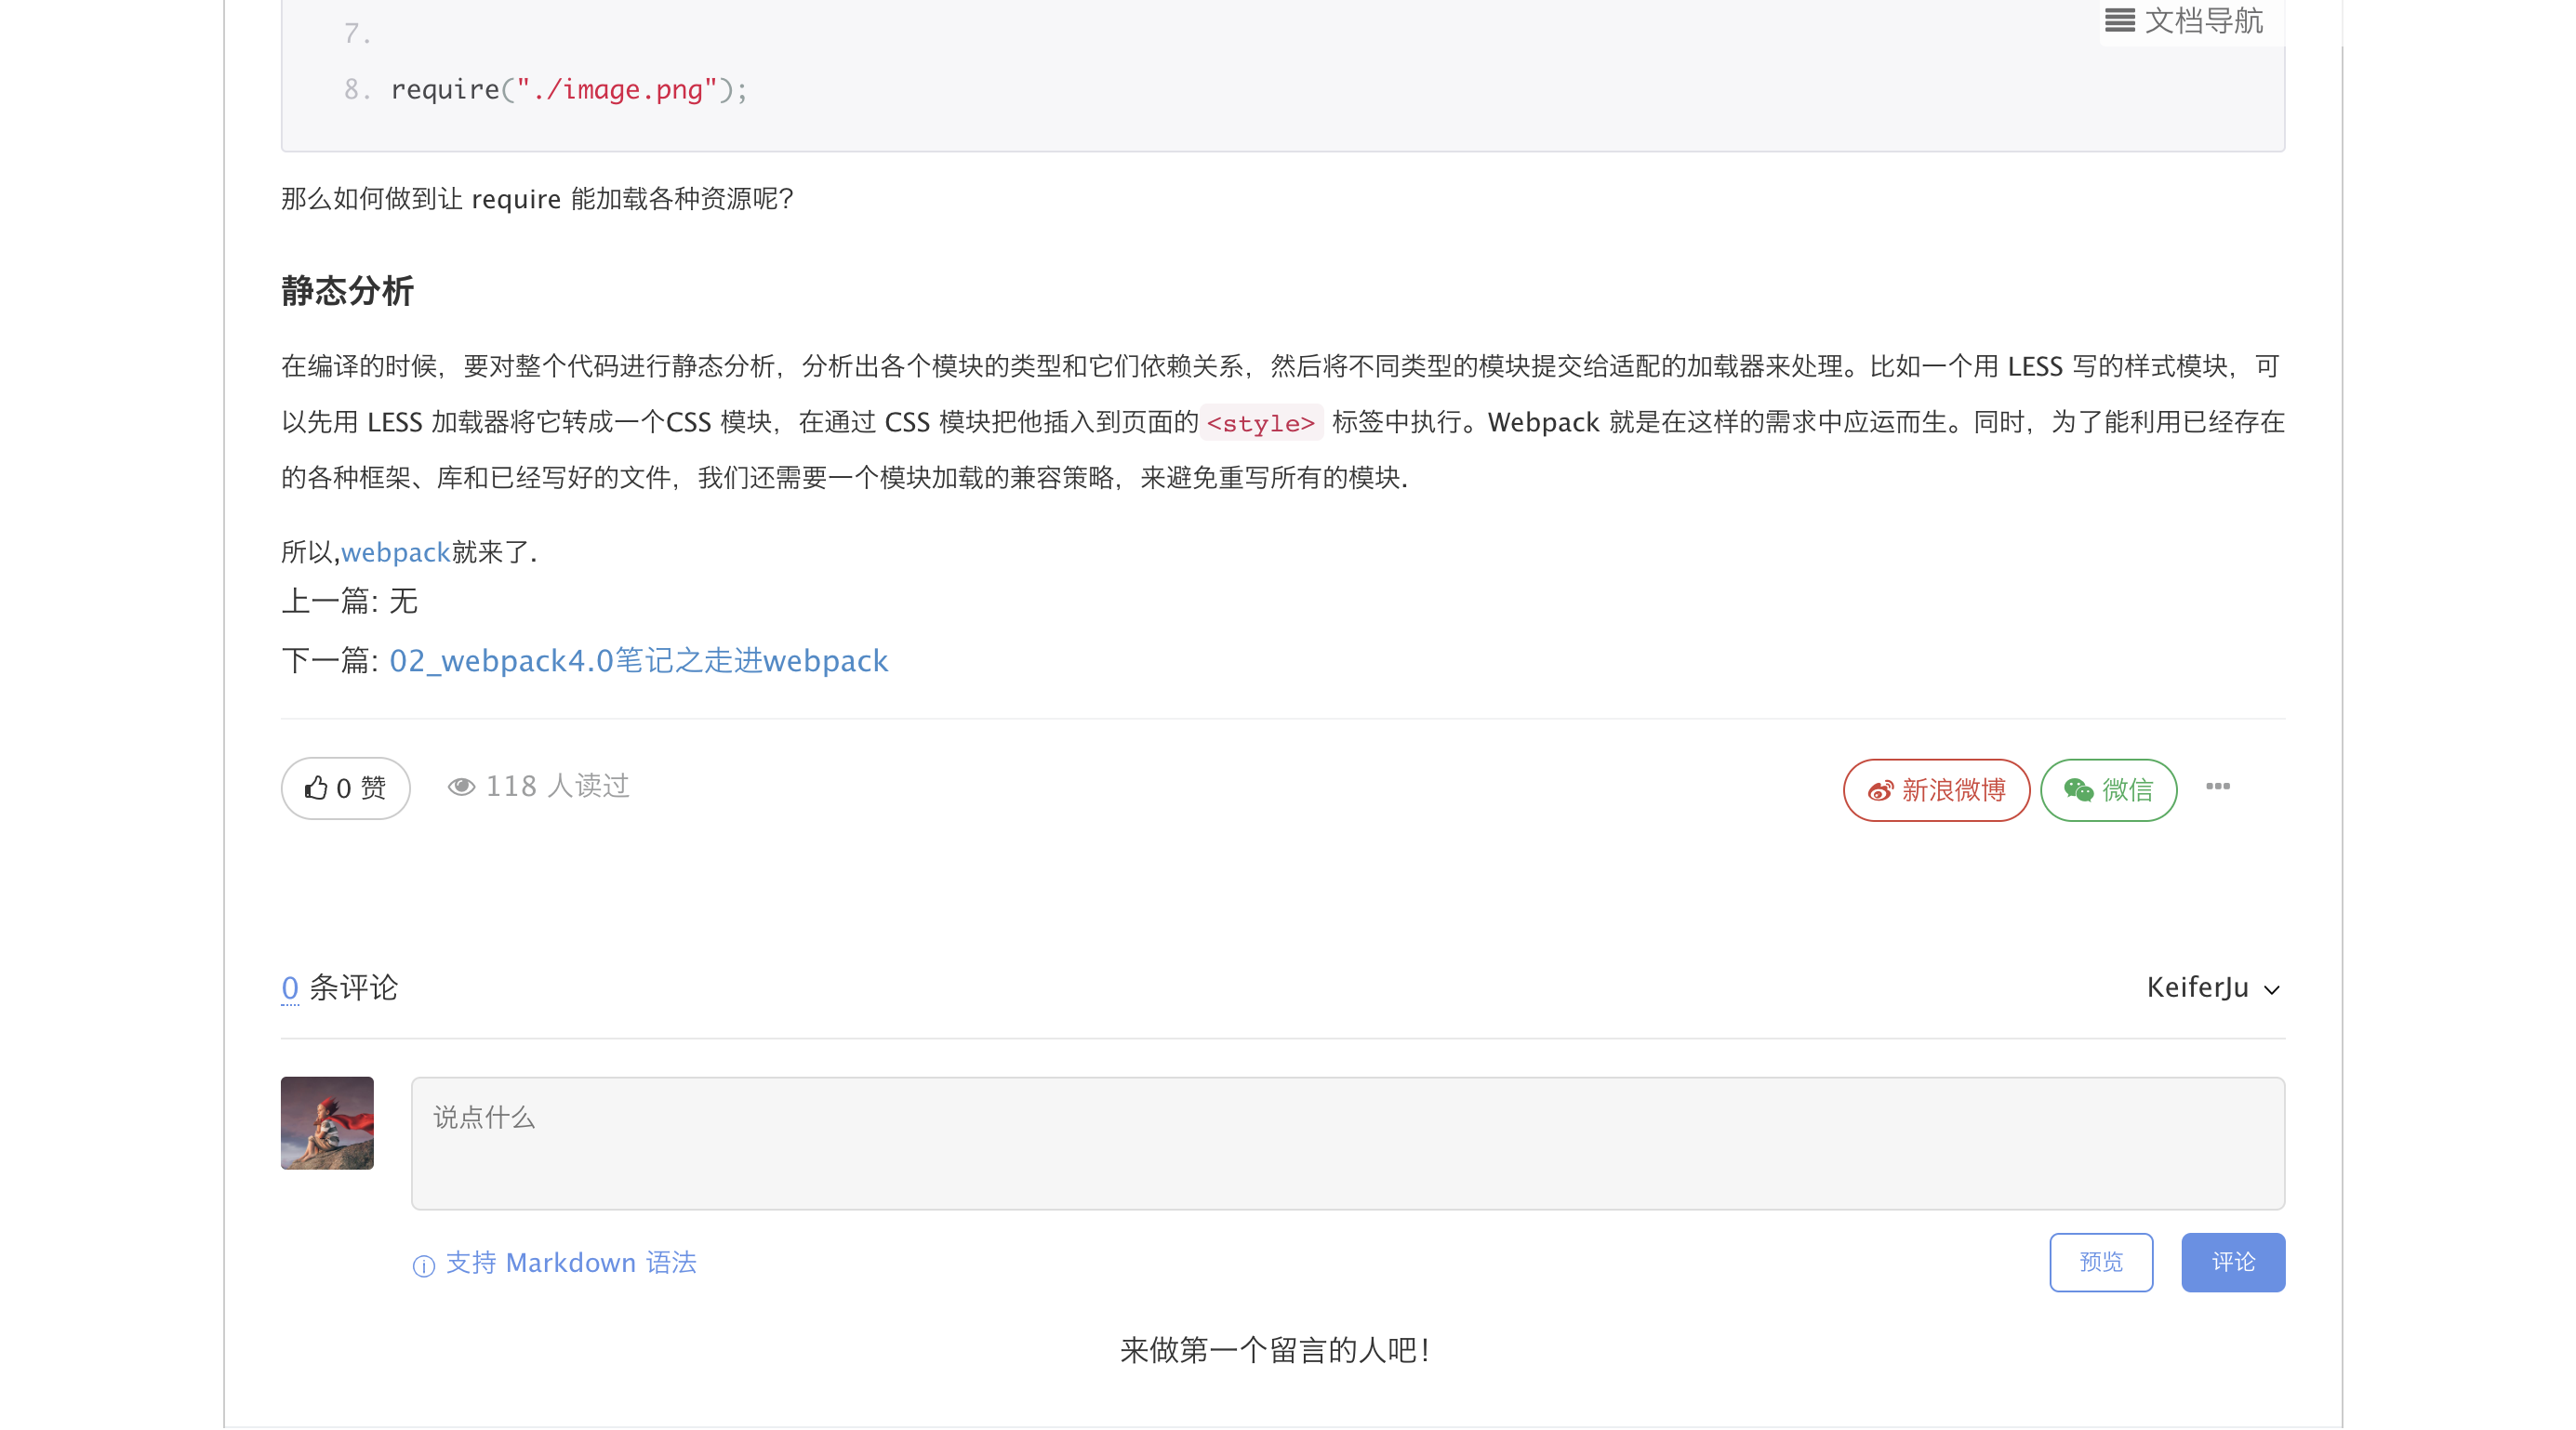Click the 0 comment count link
The image size is (2576, 1430).
point(290,988)
